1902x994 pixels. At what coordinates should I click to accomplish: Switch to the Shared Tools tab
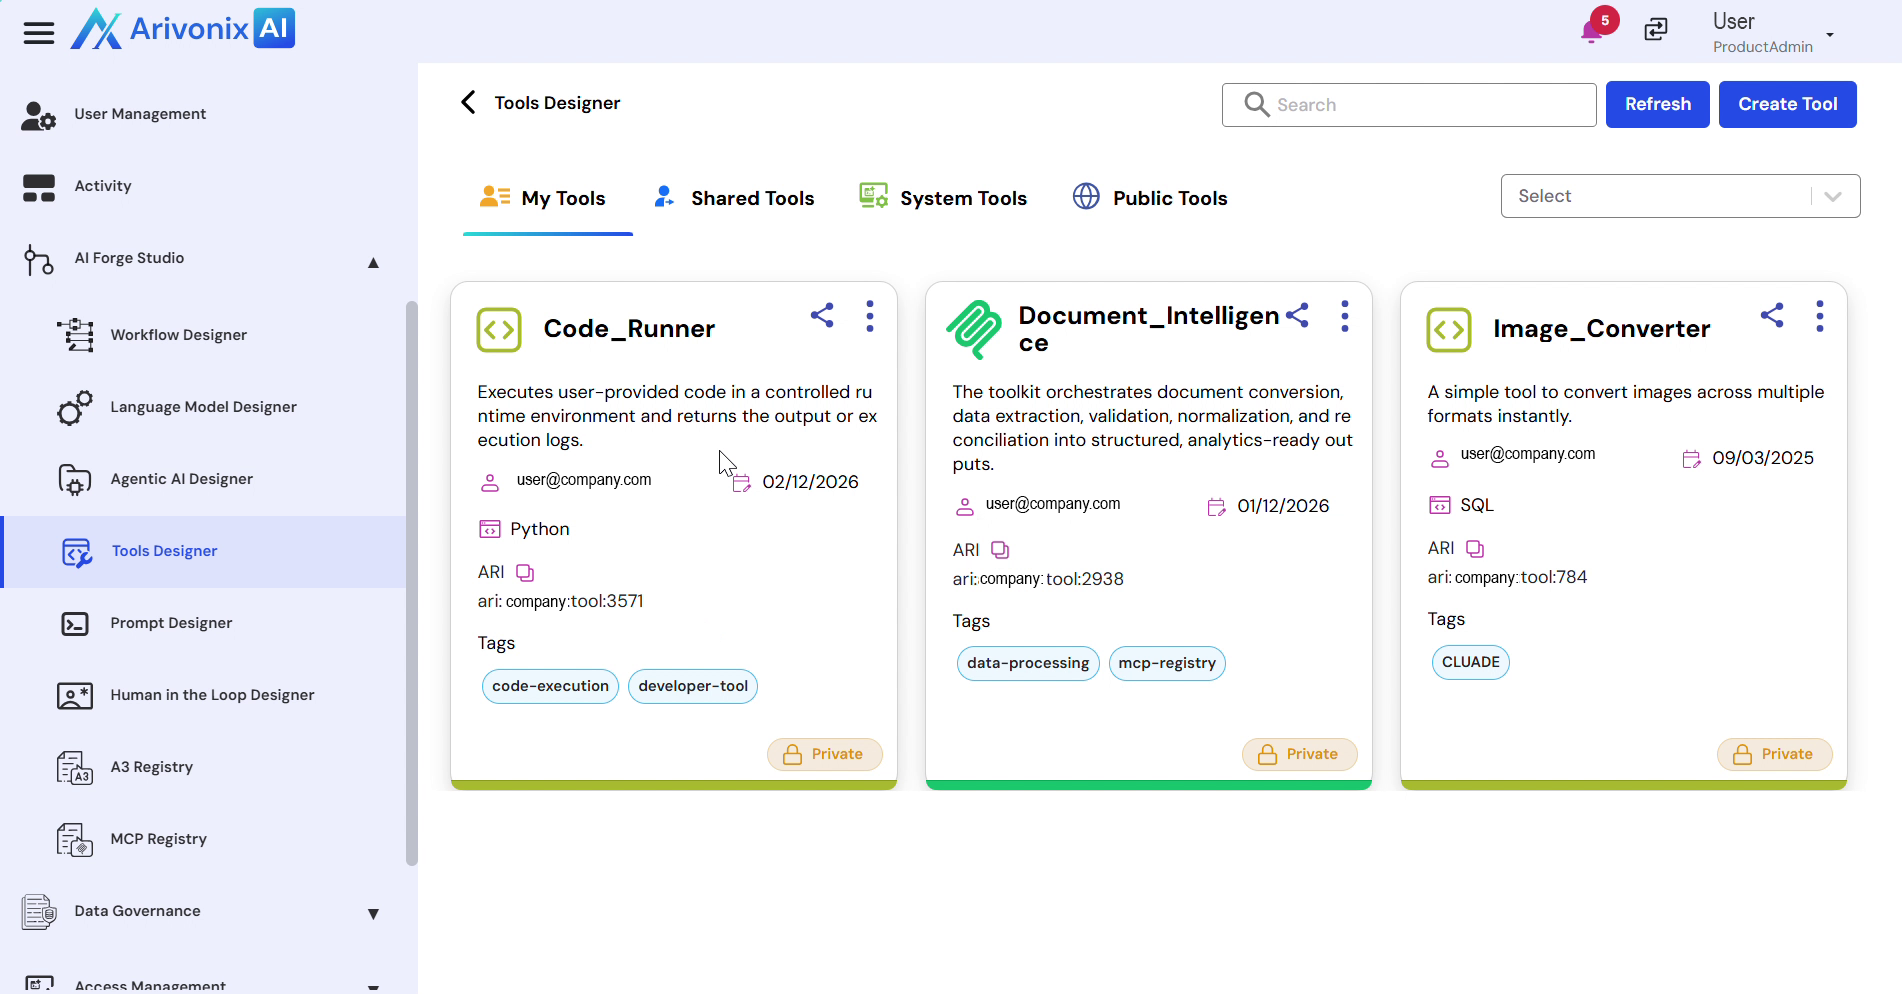coord(734,198)
